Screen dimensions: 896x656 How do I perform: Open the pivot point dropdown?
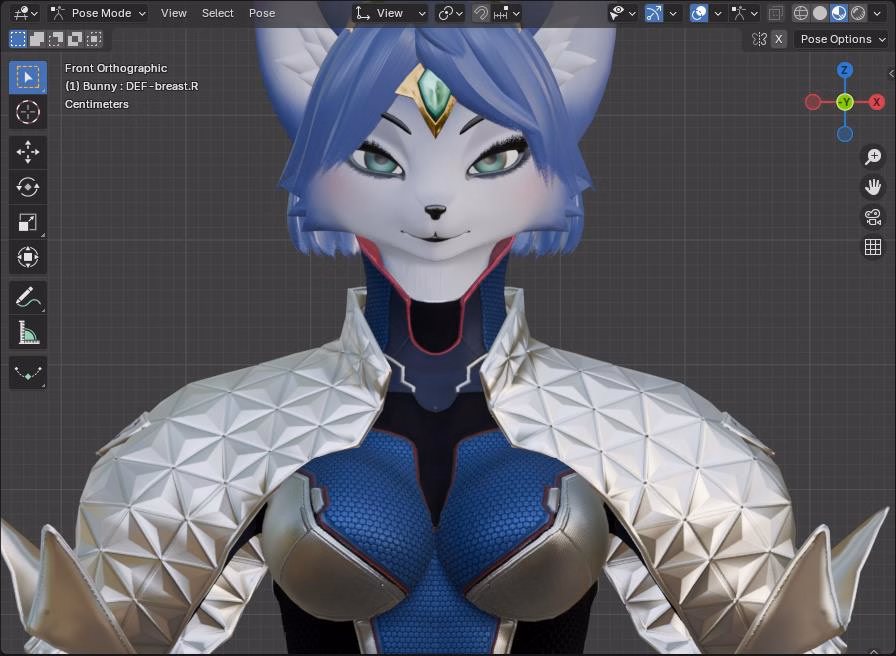click(450, 13)
